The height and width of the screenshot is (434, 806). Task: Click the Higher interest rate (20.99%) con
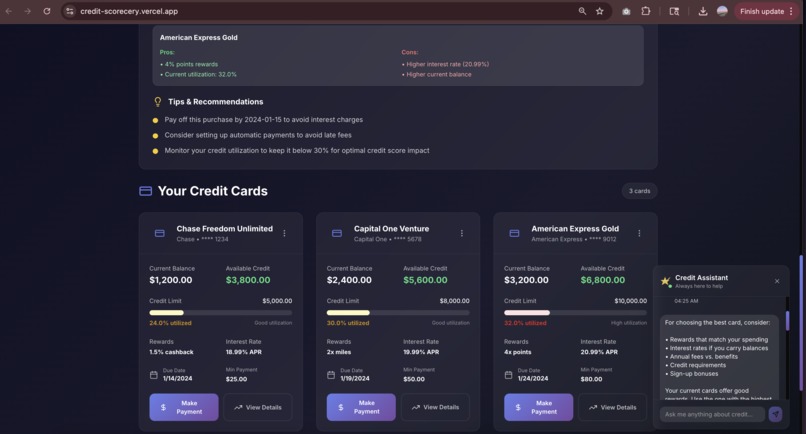click(447, 64)
